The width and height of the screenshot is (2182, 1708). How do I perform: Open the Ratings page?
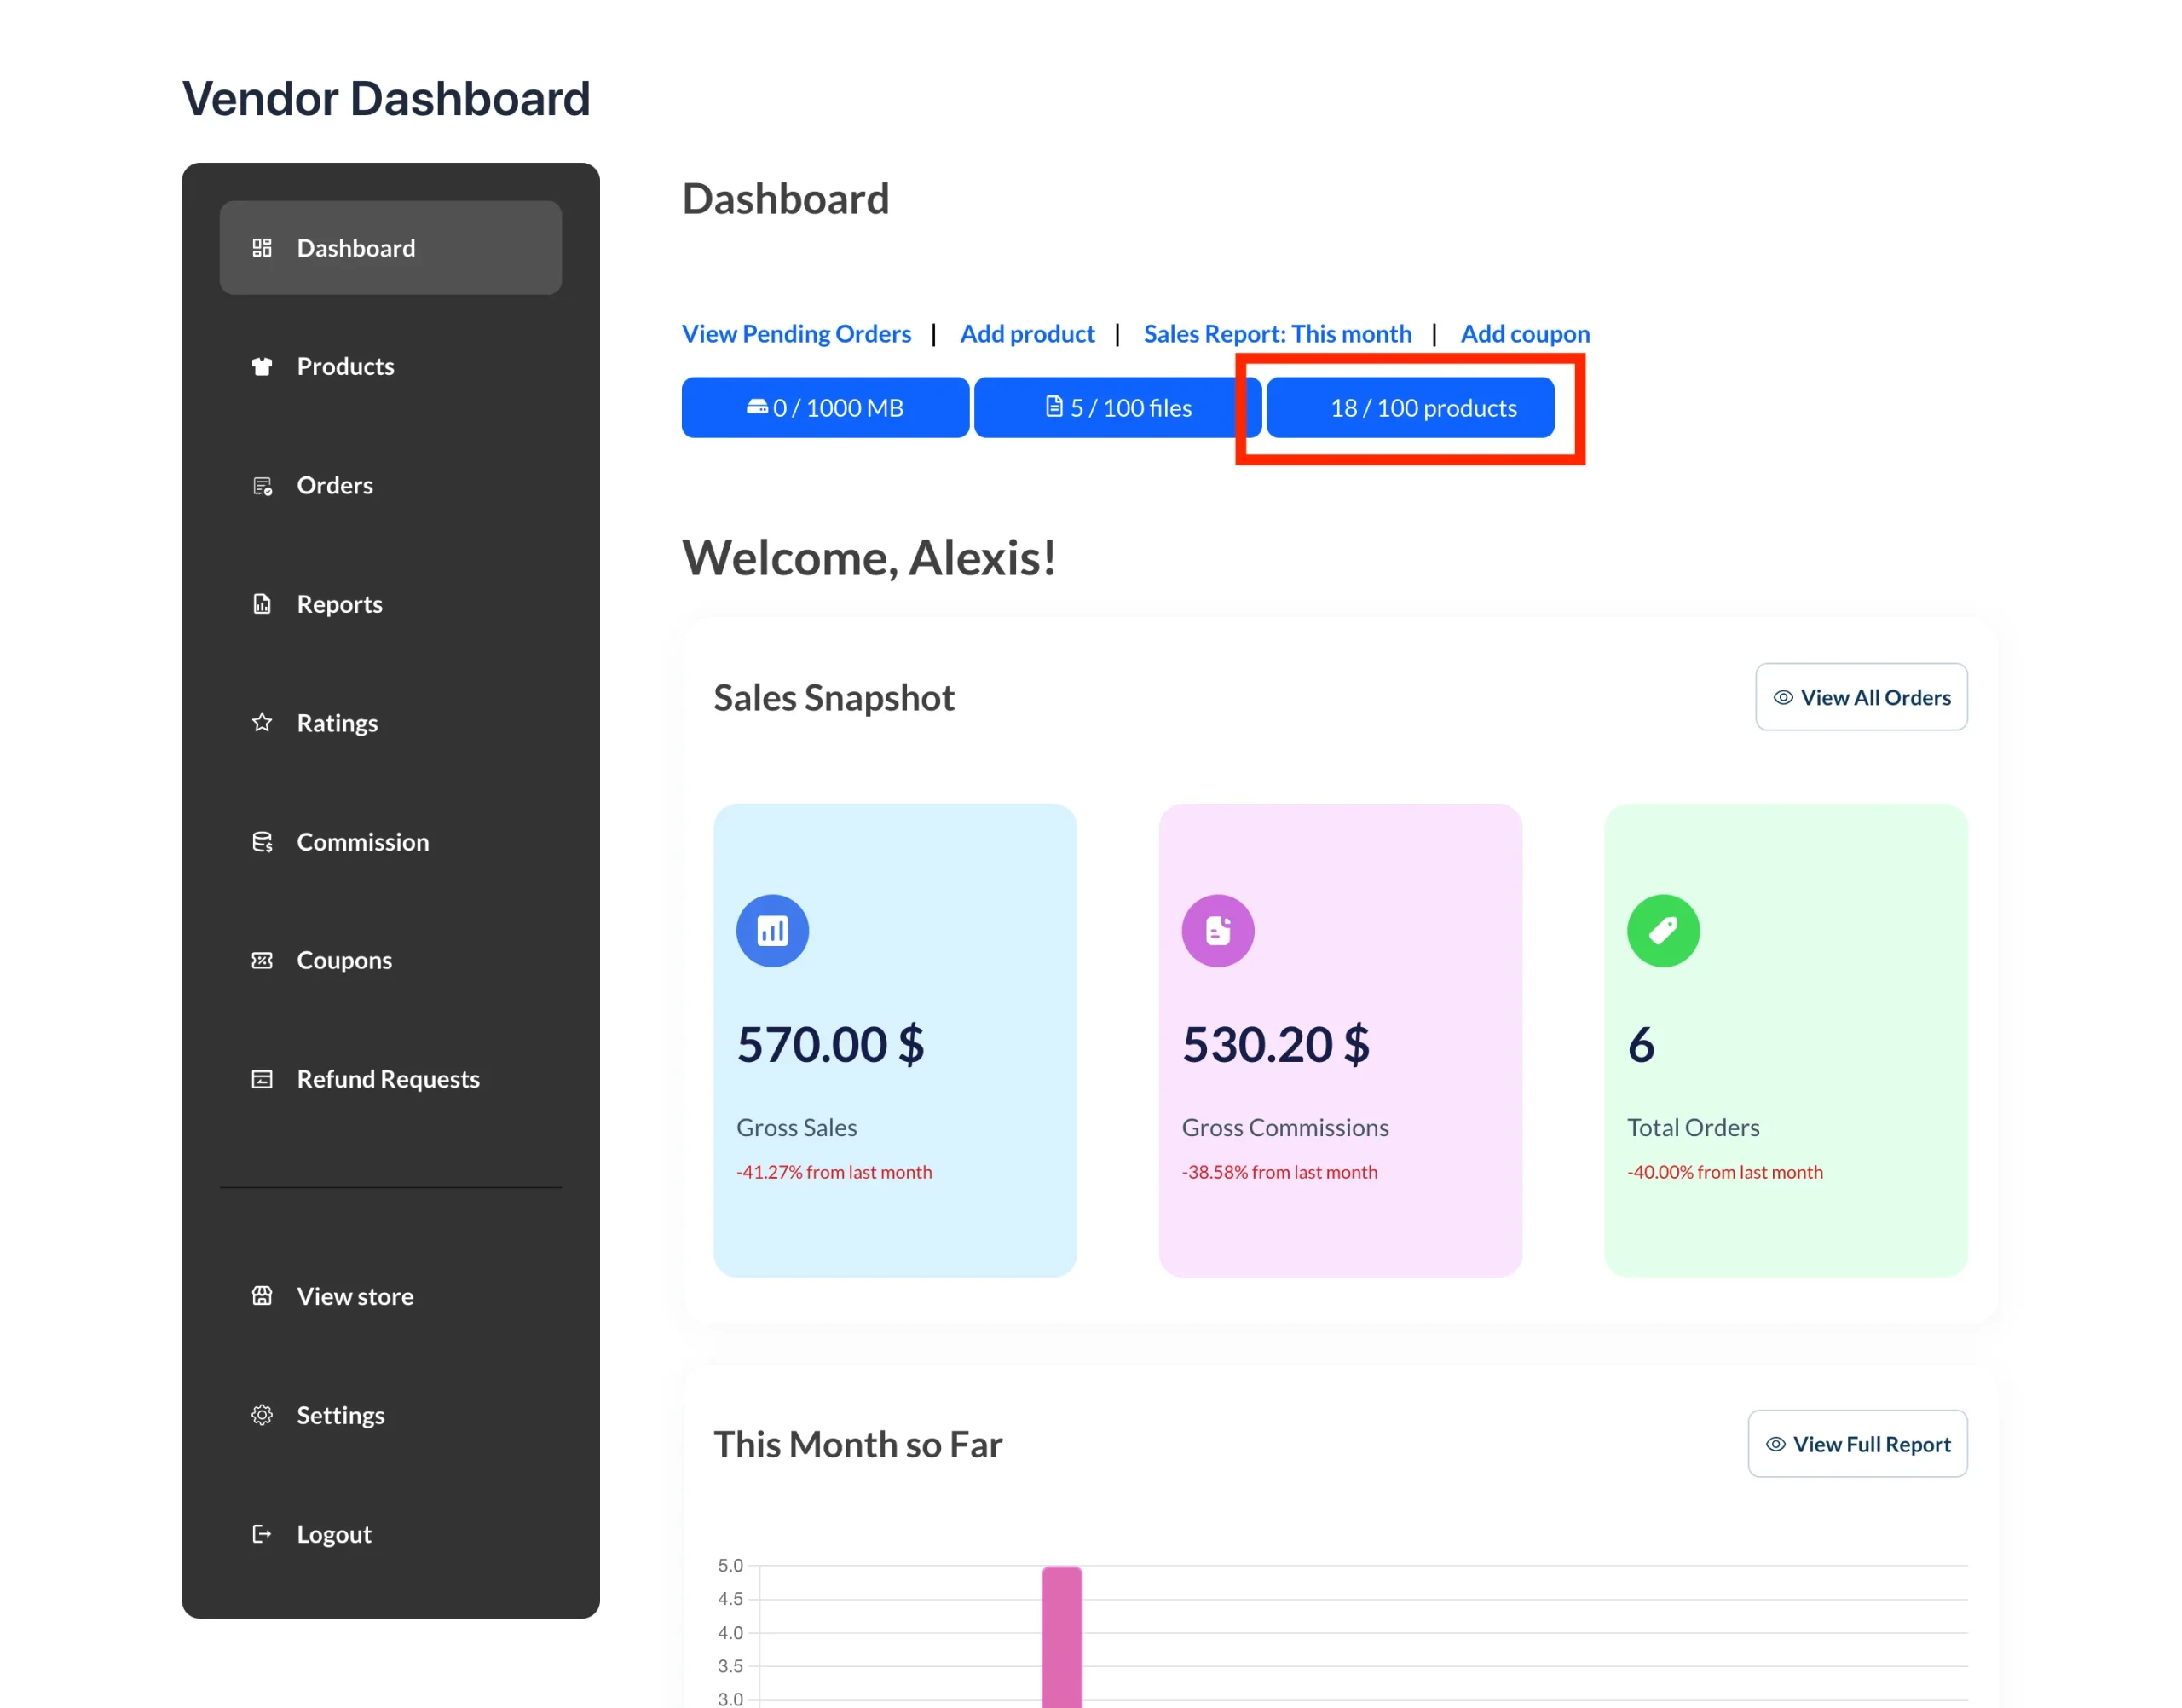(390, 722)
